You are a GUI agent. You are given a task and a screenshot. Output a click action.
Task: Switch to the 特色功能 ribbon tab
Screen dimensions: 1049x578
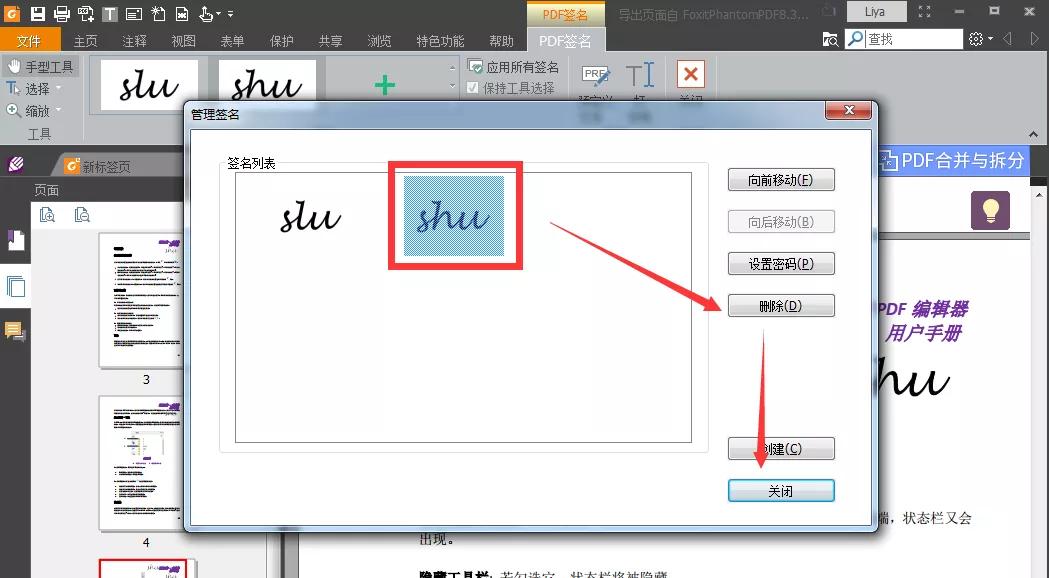(440, 41)
